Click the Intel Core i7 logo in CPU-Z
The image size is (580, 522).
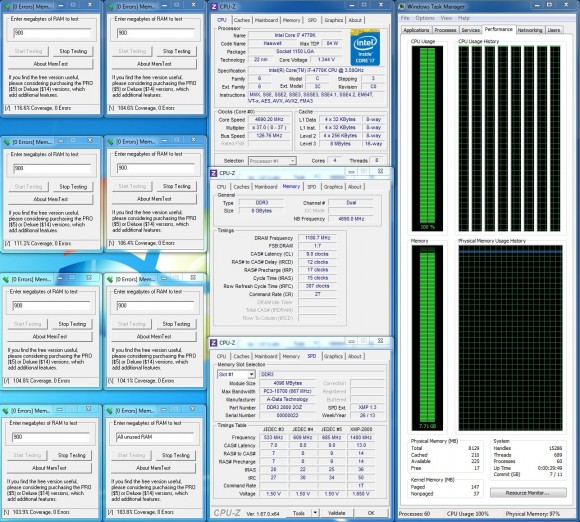pos(365,47)
